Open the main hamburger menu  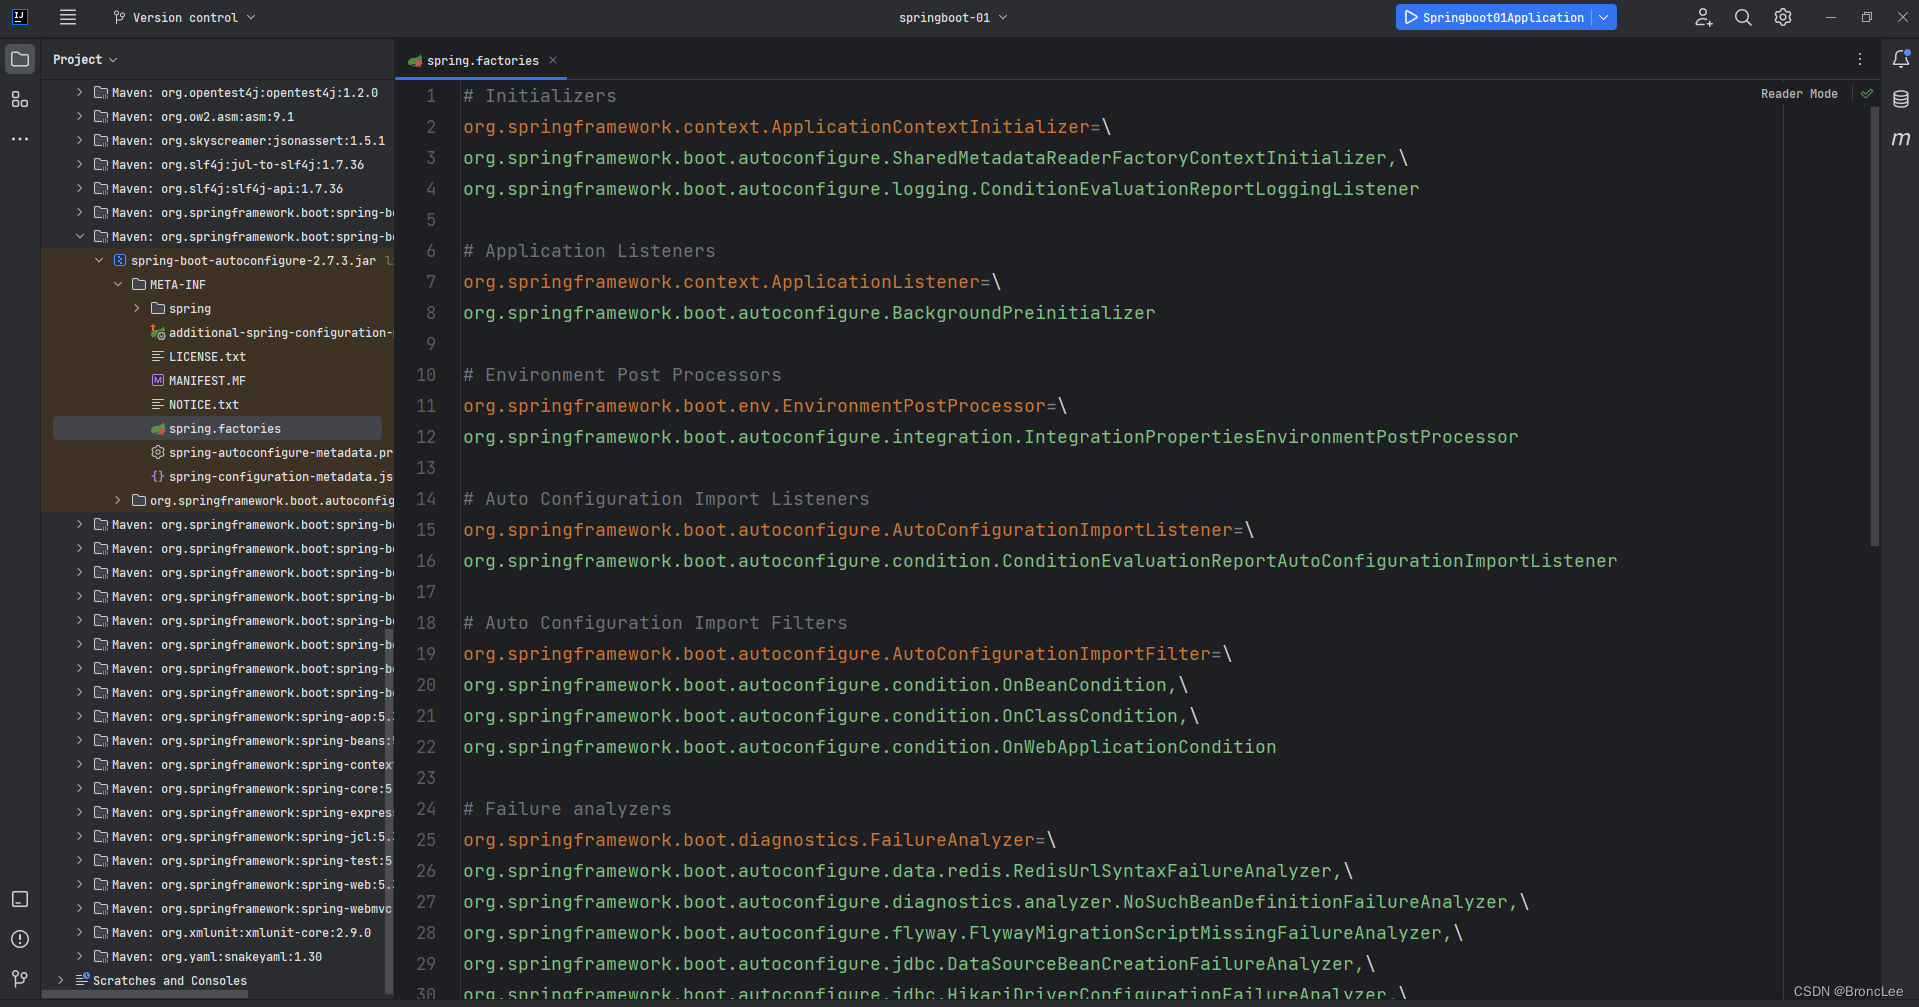68,17
